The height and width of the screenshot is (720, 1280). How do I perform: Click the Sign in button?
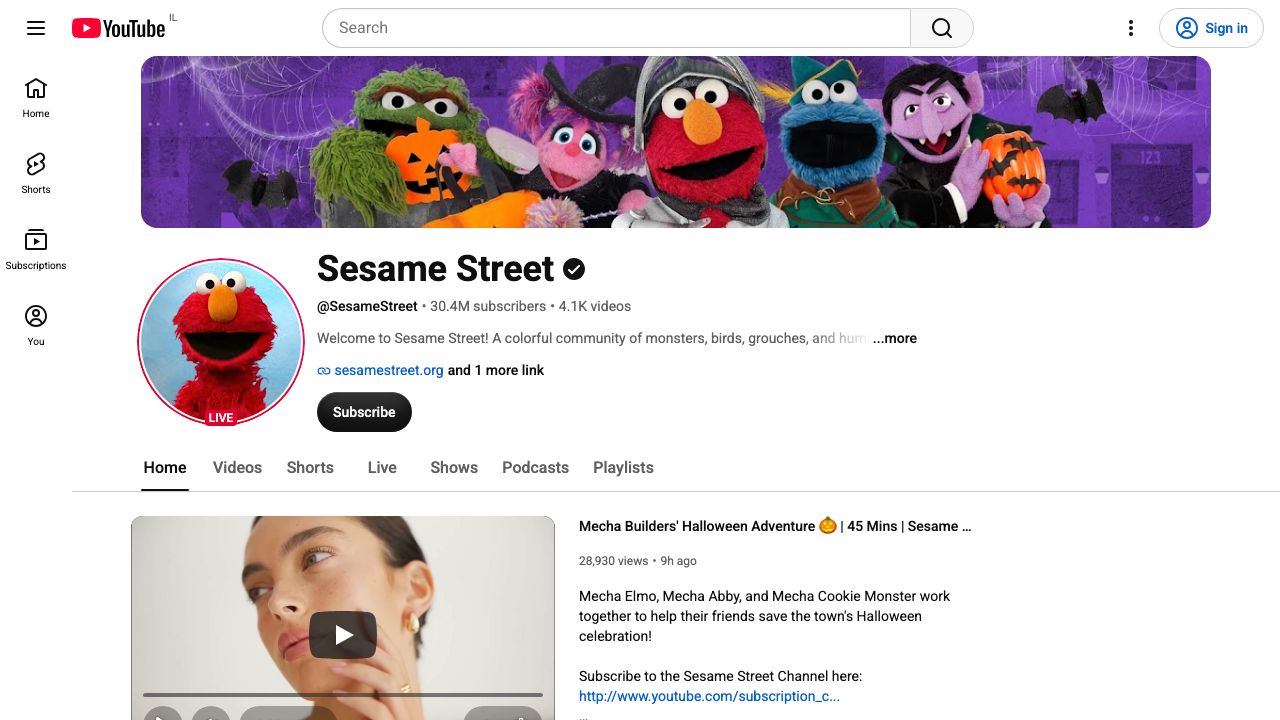click(1211, 28)
